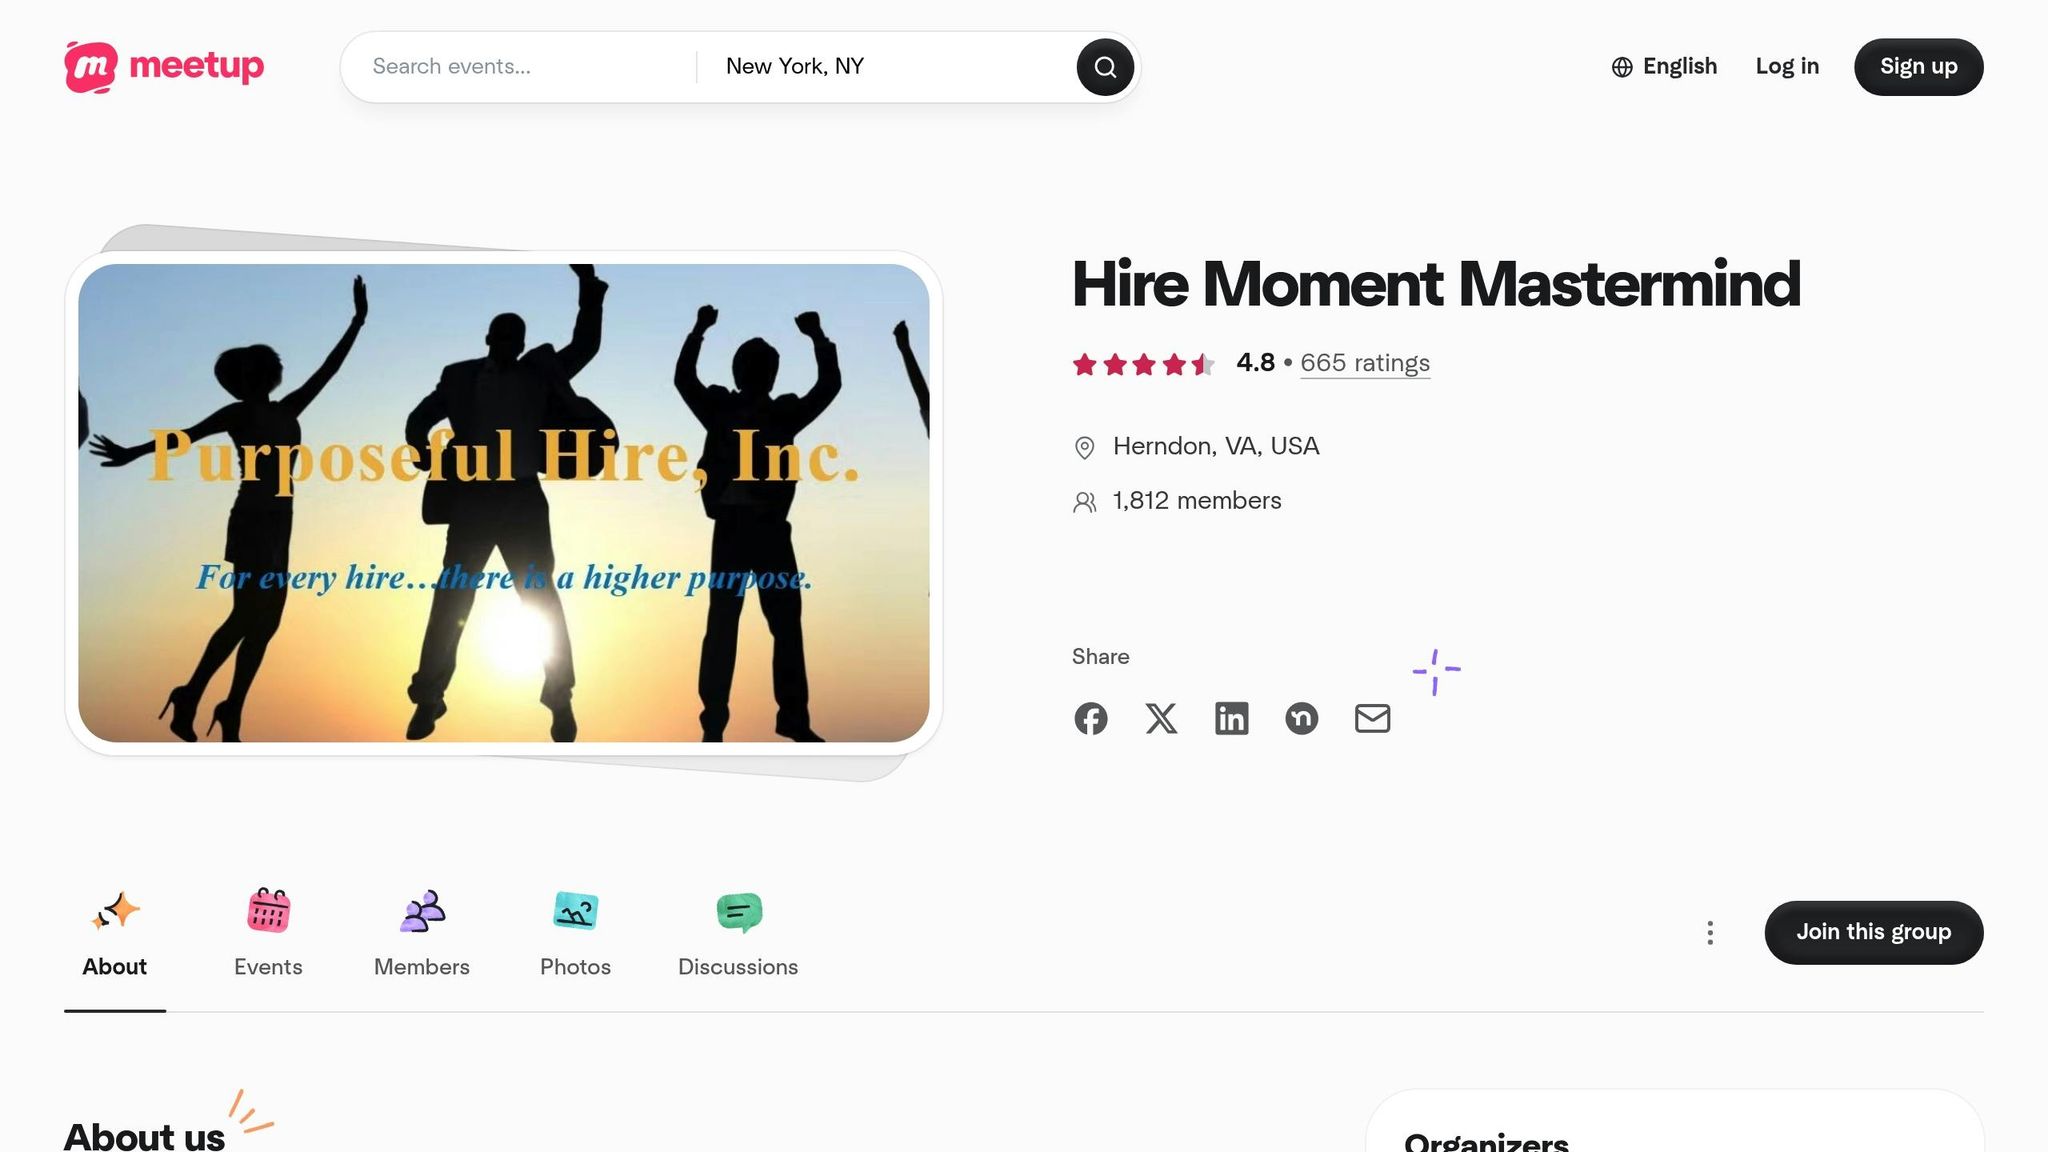Click the star rating display

pyautogui.click(x=1143, y=364)
